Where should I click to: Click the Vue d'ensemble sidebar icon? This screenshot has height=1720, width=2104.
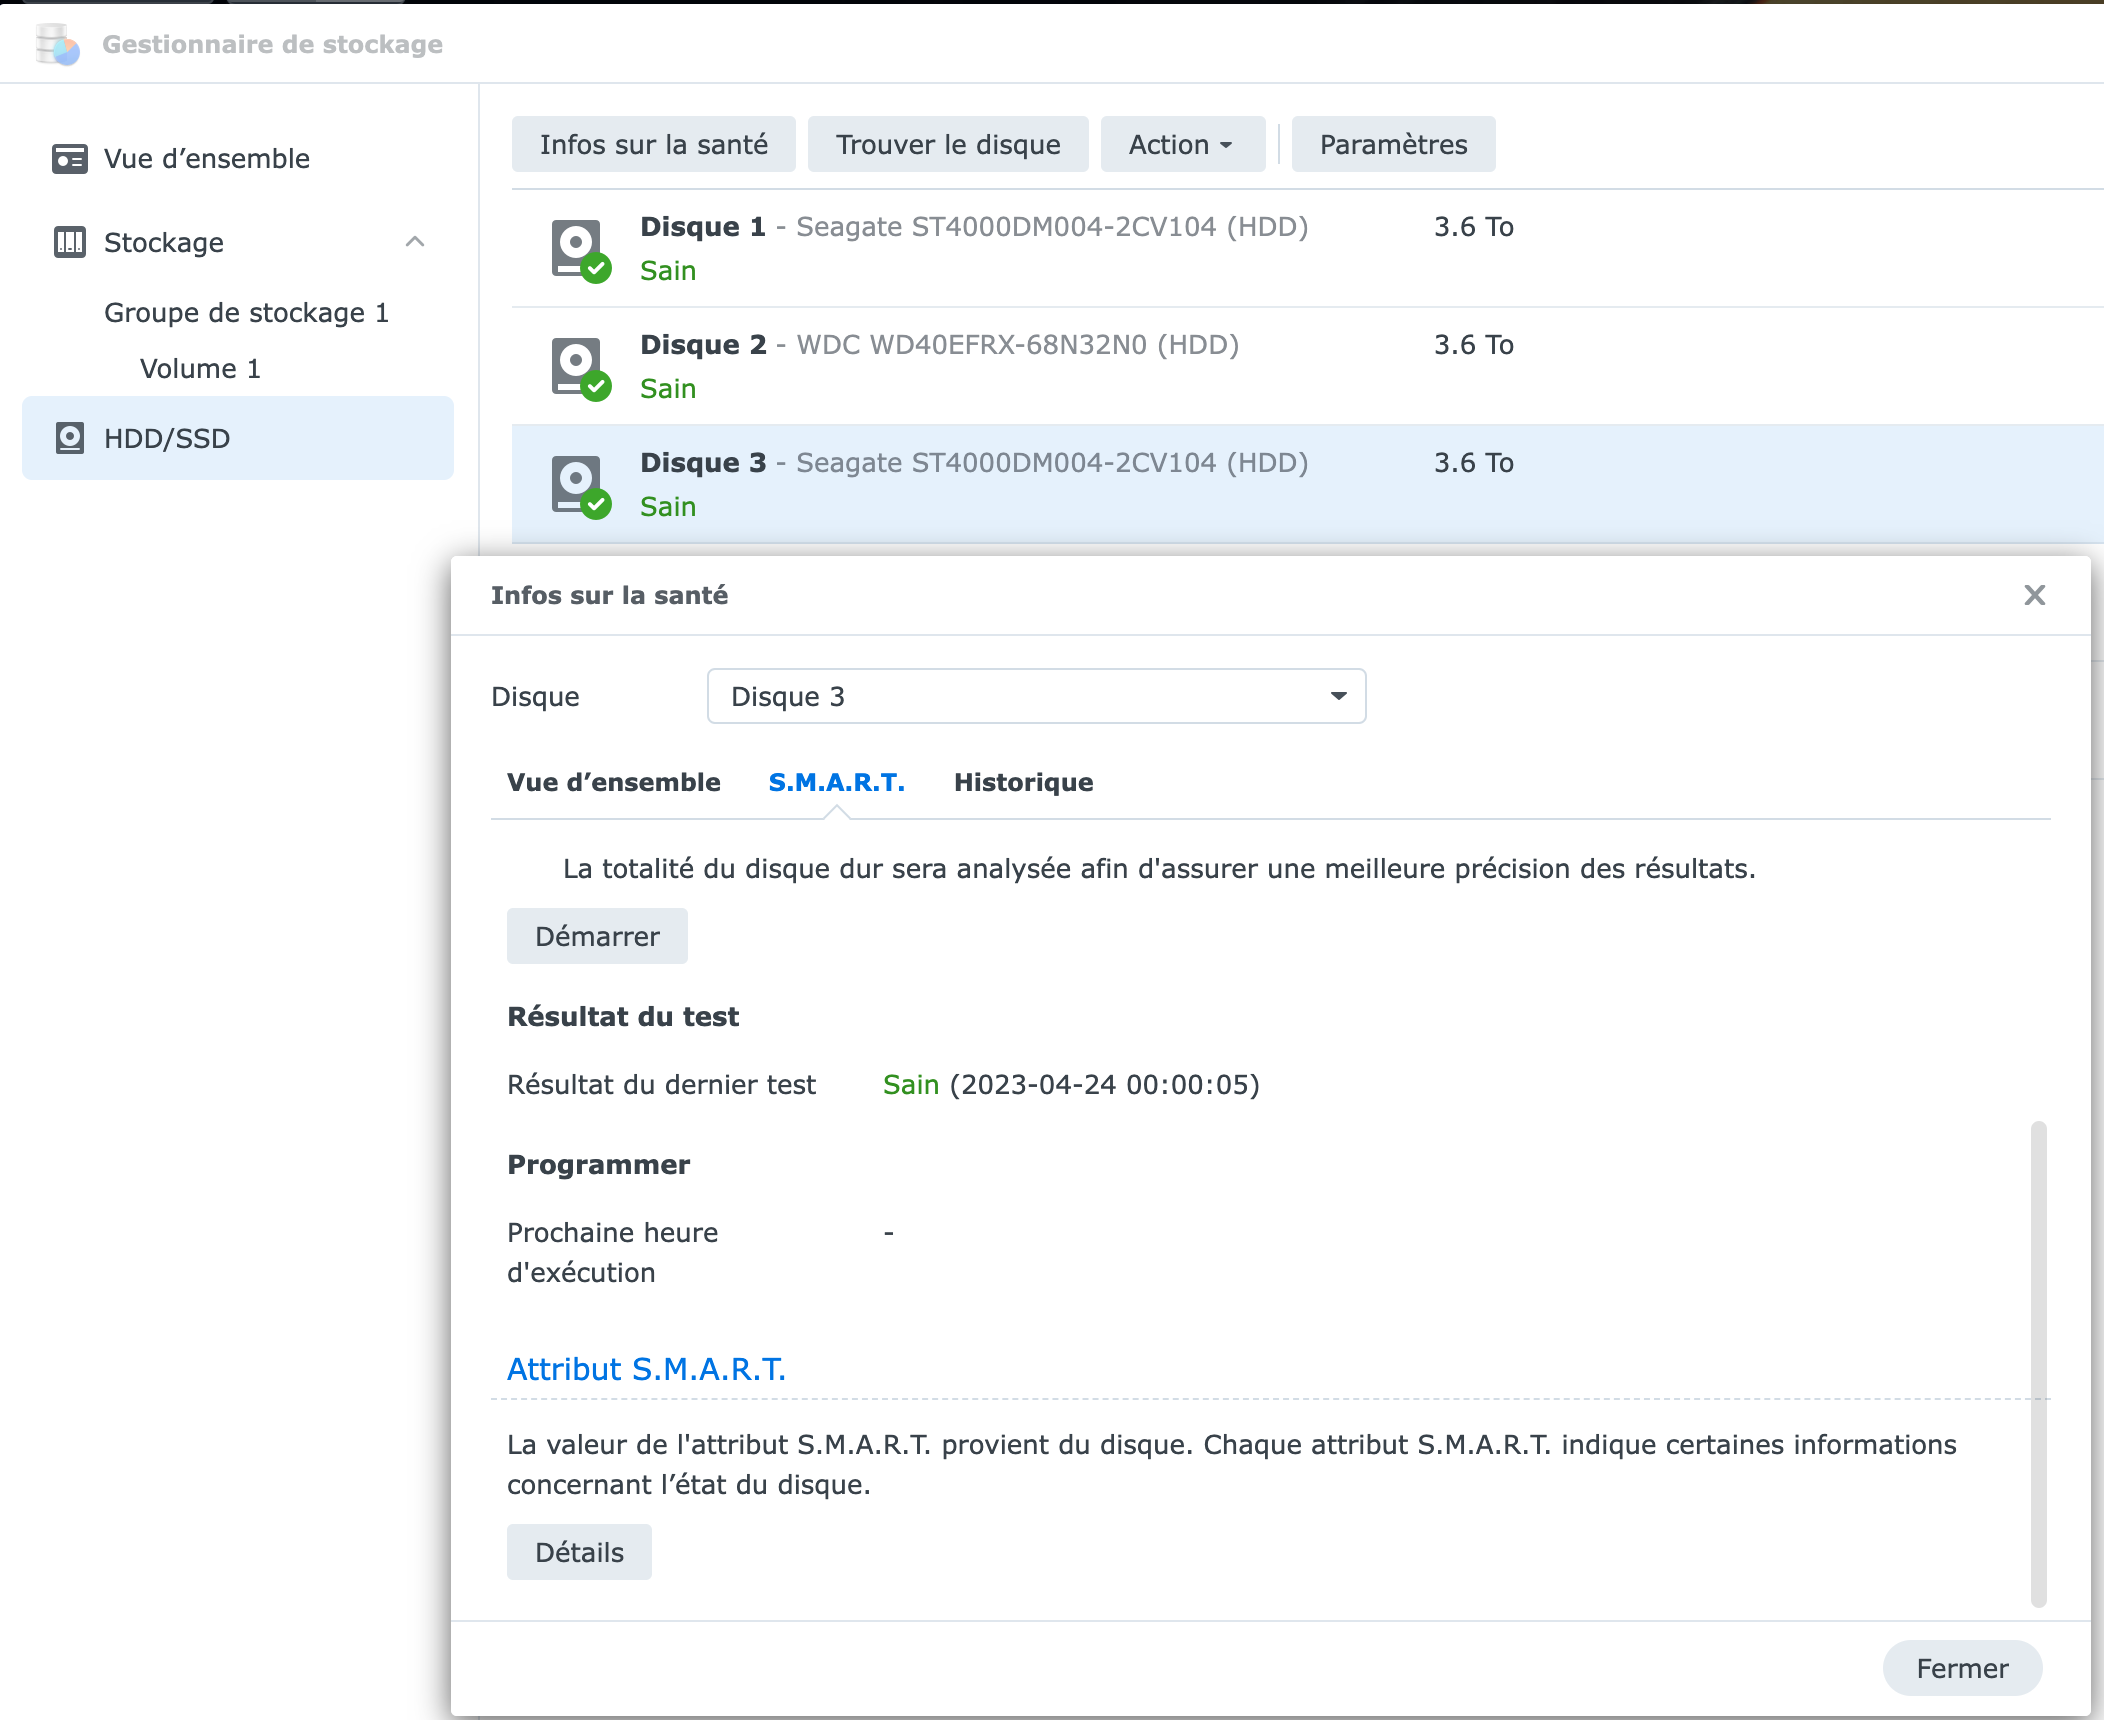pyautogui.click(x=69, y=159)
